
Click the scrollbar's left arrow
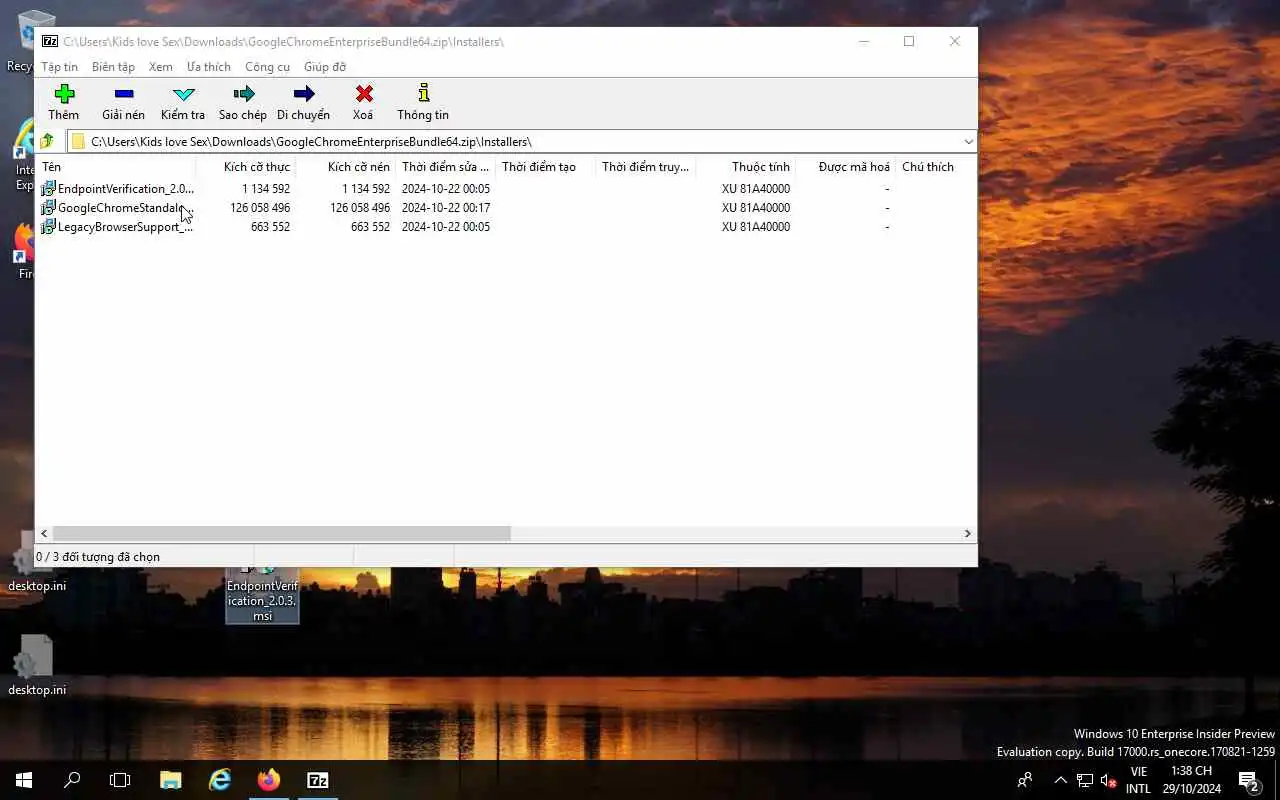point(43,534)
